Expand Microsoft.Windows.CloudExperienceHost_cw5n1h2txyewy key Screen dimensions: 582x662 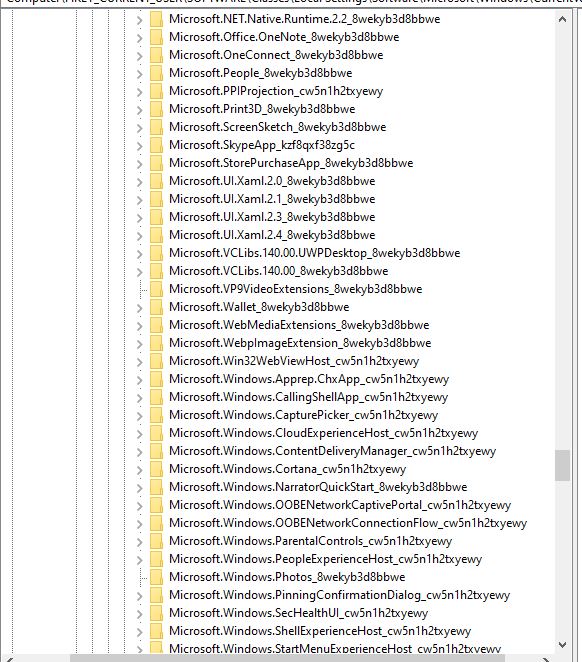pos(140,434)
